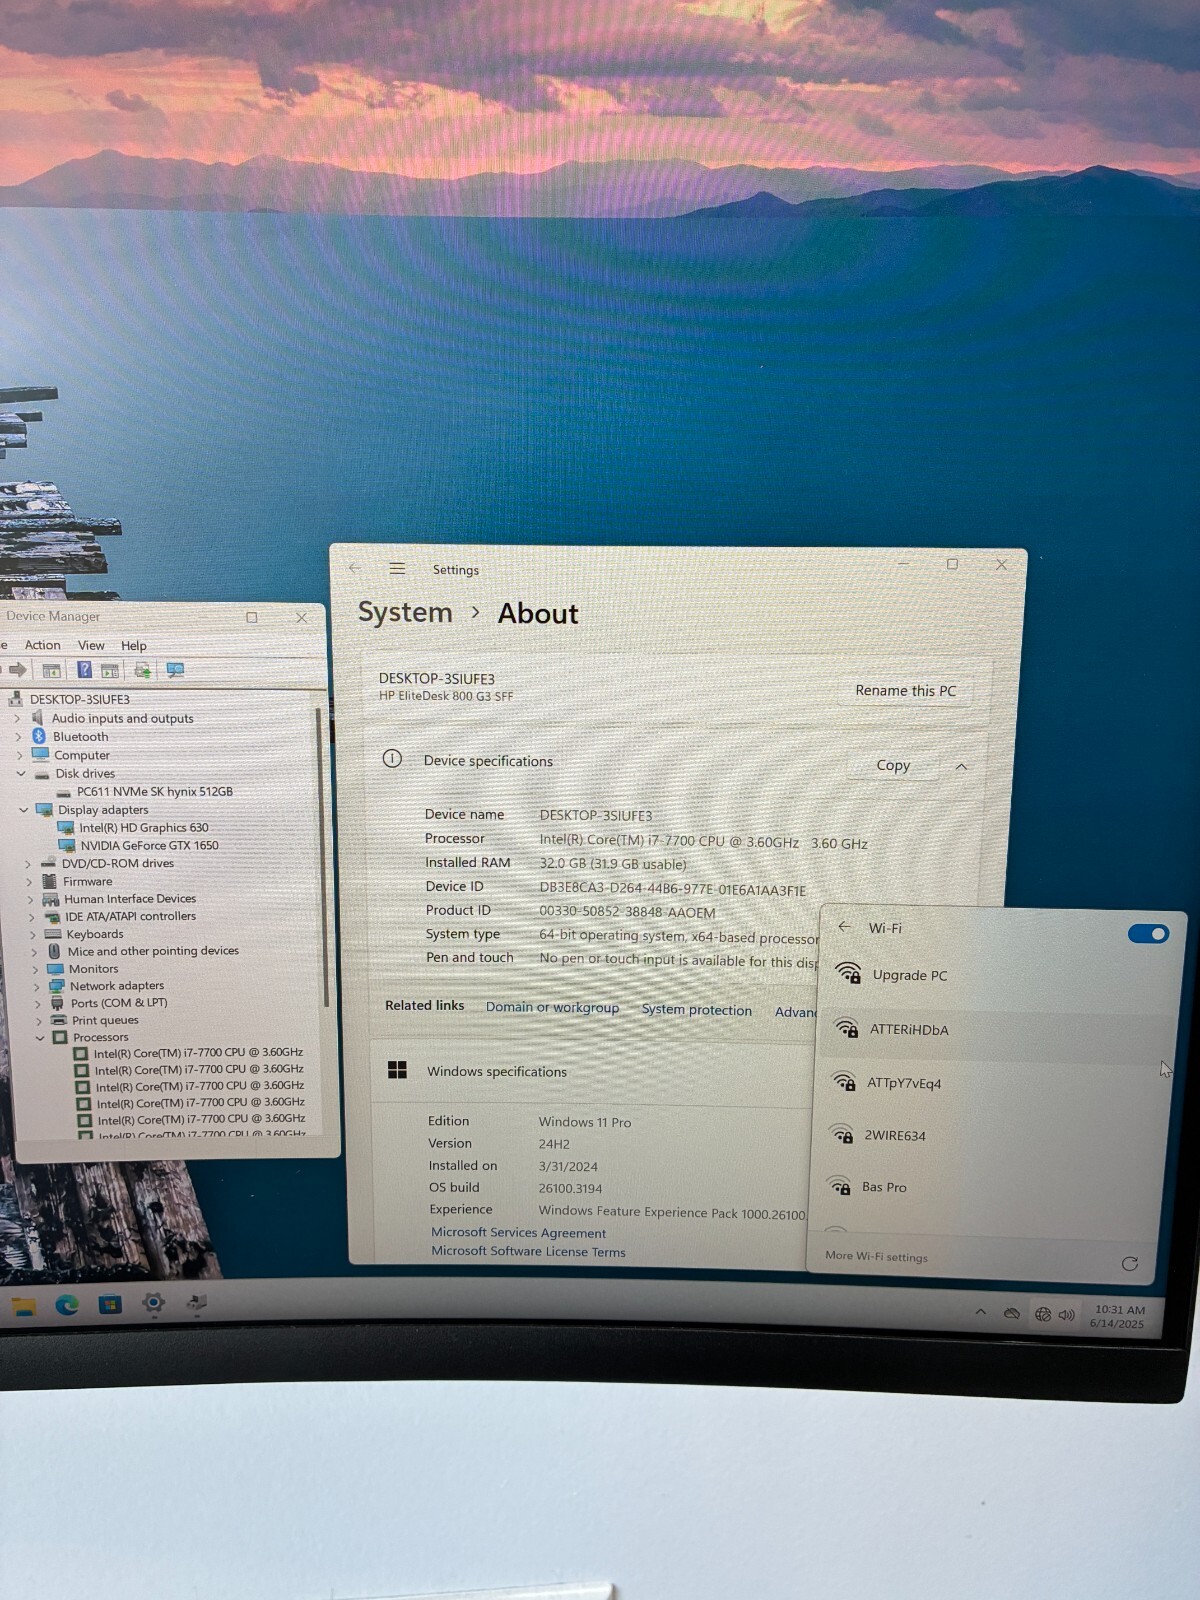1200x1600 pixels.
Task: Select Bluetooth category icon in device tree
Action: point(39,736)
